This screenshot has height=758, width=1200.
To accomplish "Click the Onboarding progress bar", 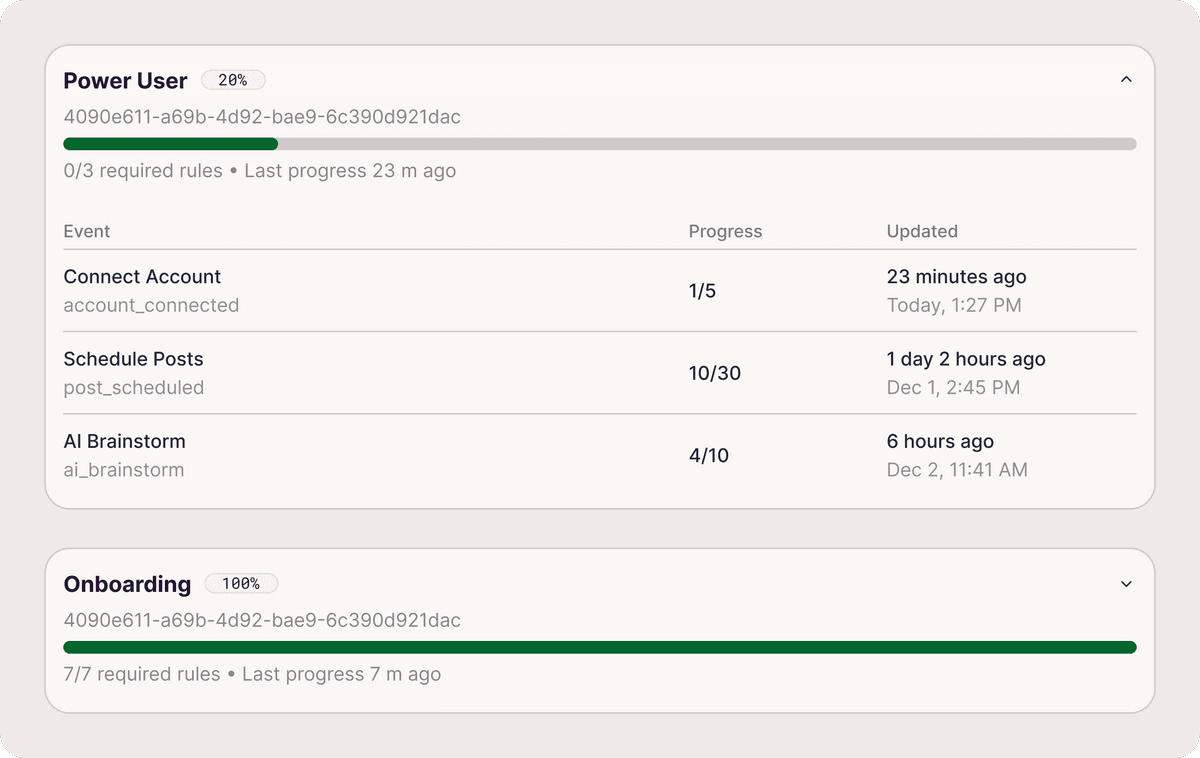I will coord(599,647).
